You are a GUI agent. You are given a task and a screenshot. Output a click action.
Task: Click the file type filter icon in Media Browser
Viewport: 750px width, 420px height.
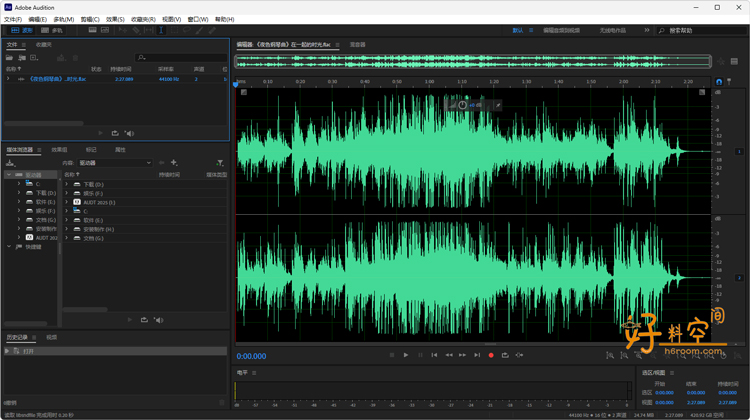click(x=220, y=163)
